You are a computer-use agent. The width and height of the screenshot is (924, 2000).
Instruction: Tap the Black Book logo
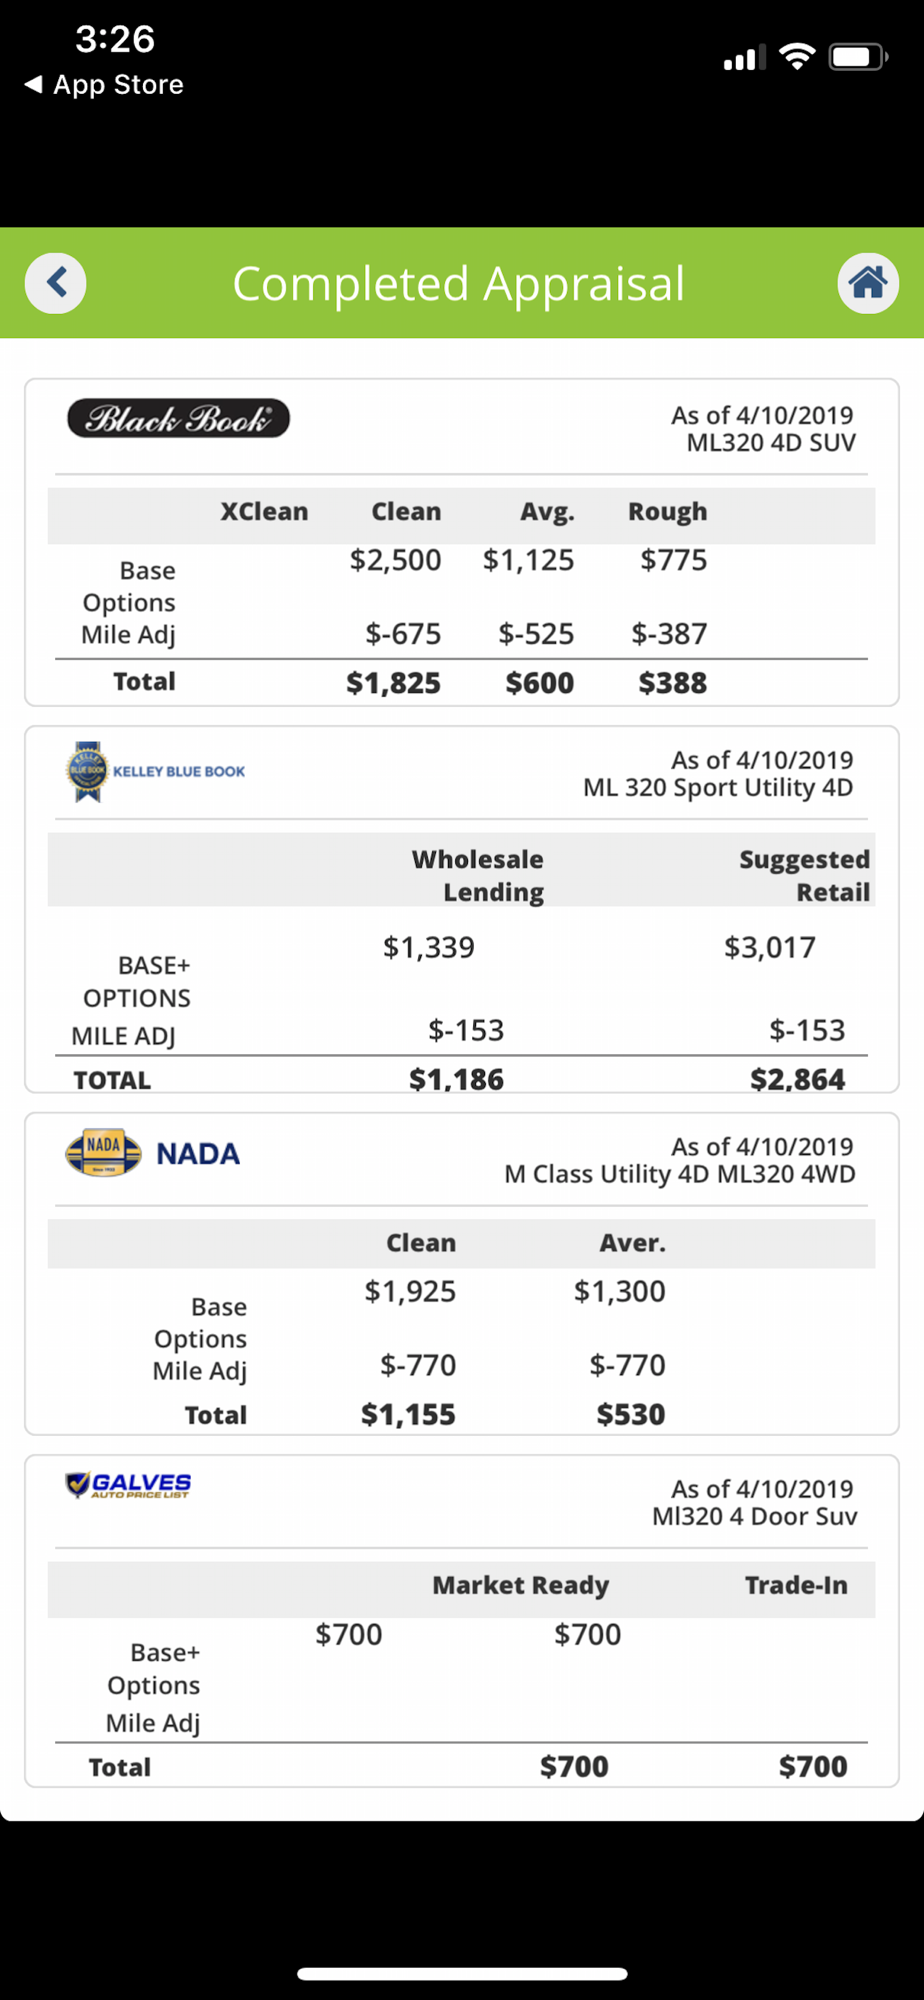click(x=178, y=419)
